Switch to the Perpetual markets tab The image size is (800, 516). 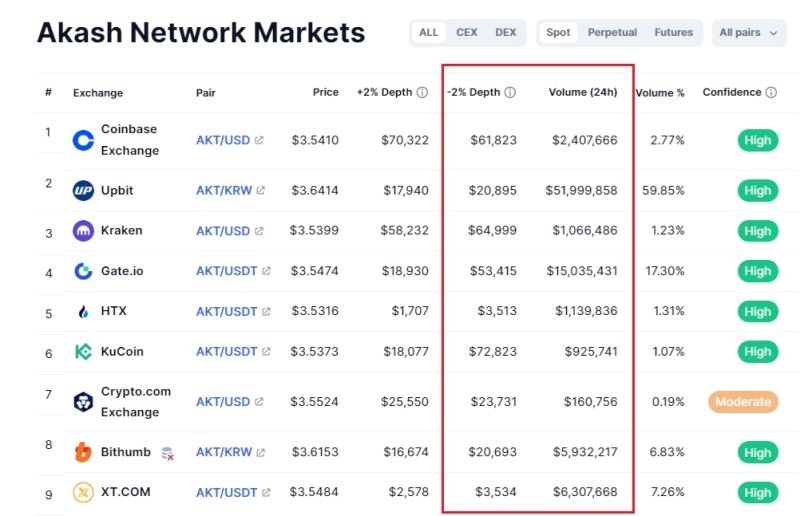pyautogui.click(x=612, y=33)
